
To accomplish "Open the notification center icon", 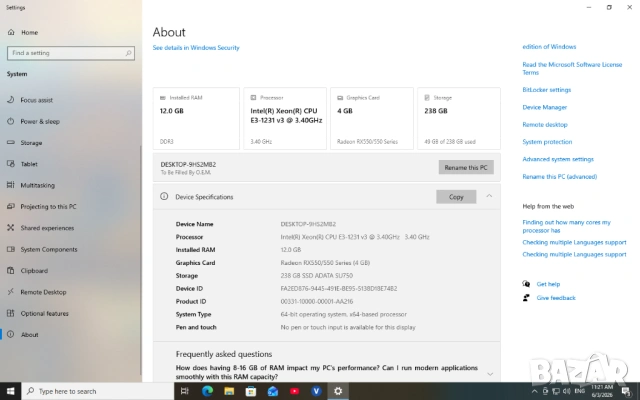I will (627, 391).
